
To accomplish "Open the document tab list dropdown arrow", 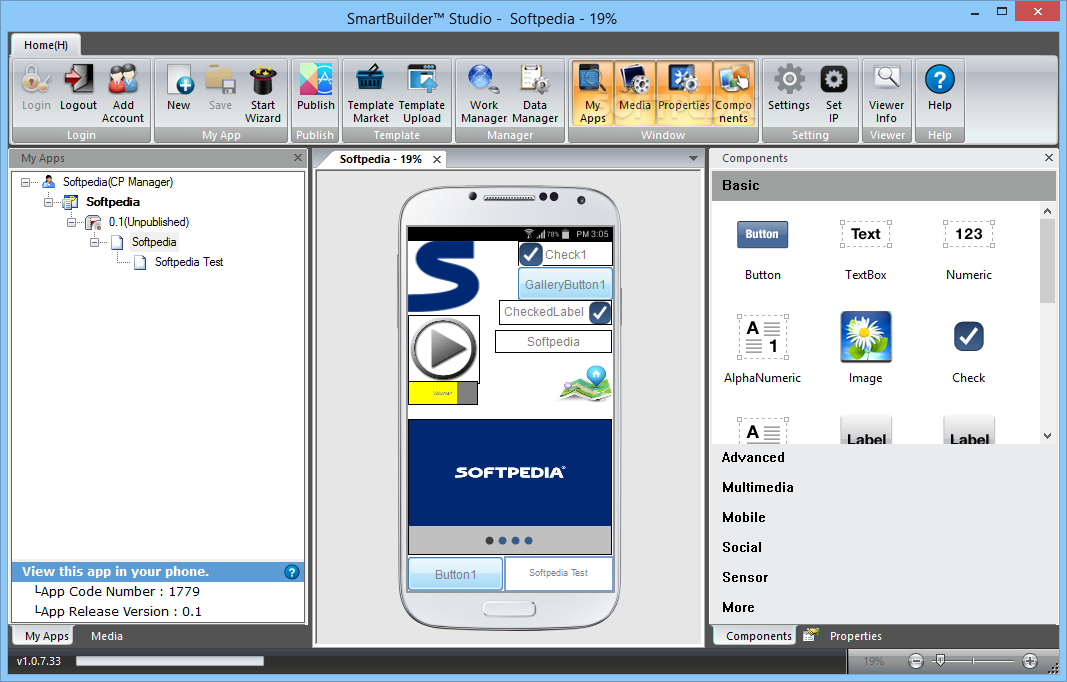I will tap(693, 159).
